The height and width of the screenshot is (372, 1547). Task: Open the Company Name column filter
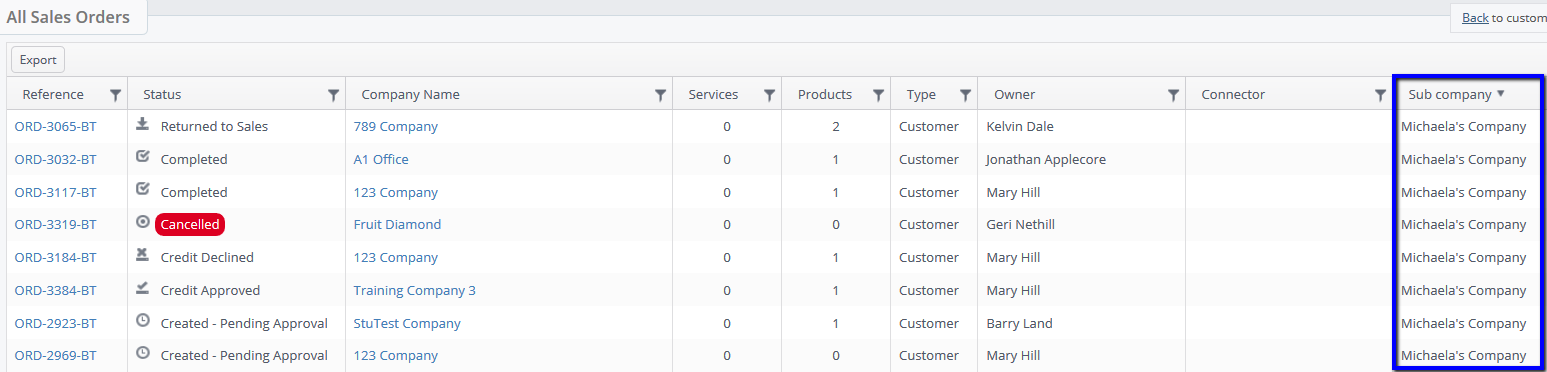click(661, 95)
